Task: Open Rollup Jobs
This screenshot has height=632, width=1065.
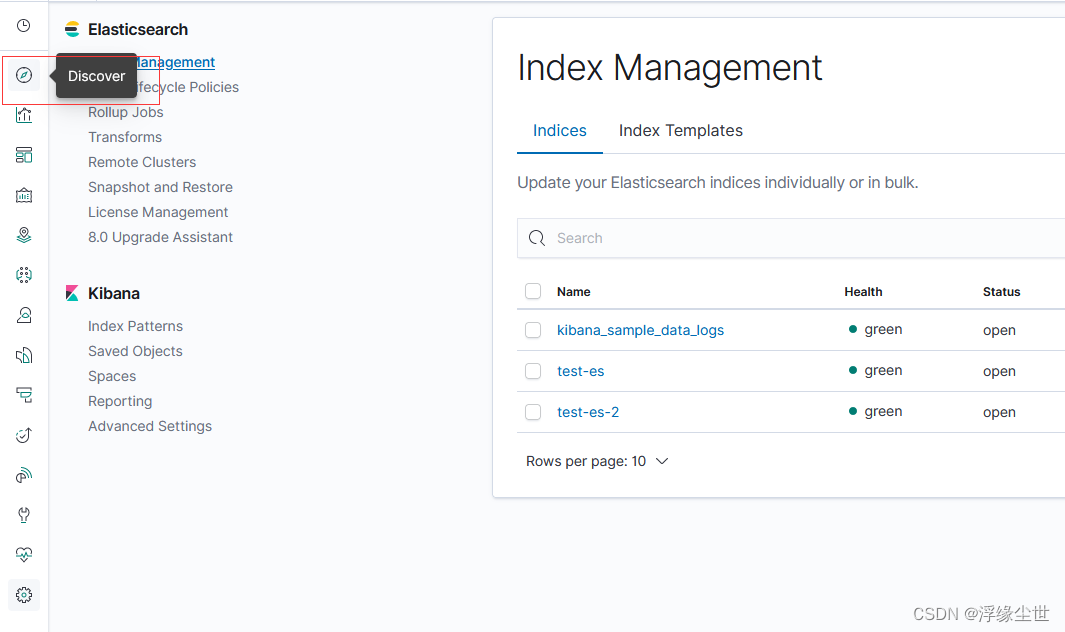Action: point(126,112)
